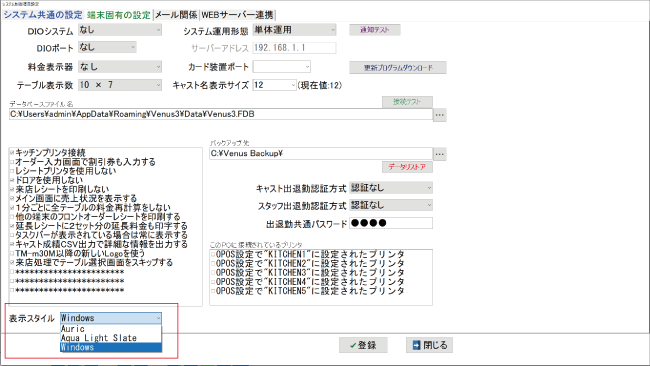The height and width of the screenshot is (366, 650).
Task: Toggle キャスト成績CSV出力で詳細な情報を出力する checkbox
Action: click(12, 245)
